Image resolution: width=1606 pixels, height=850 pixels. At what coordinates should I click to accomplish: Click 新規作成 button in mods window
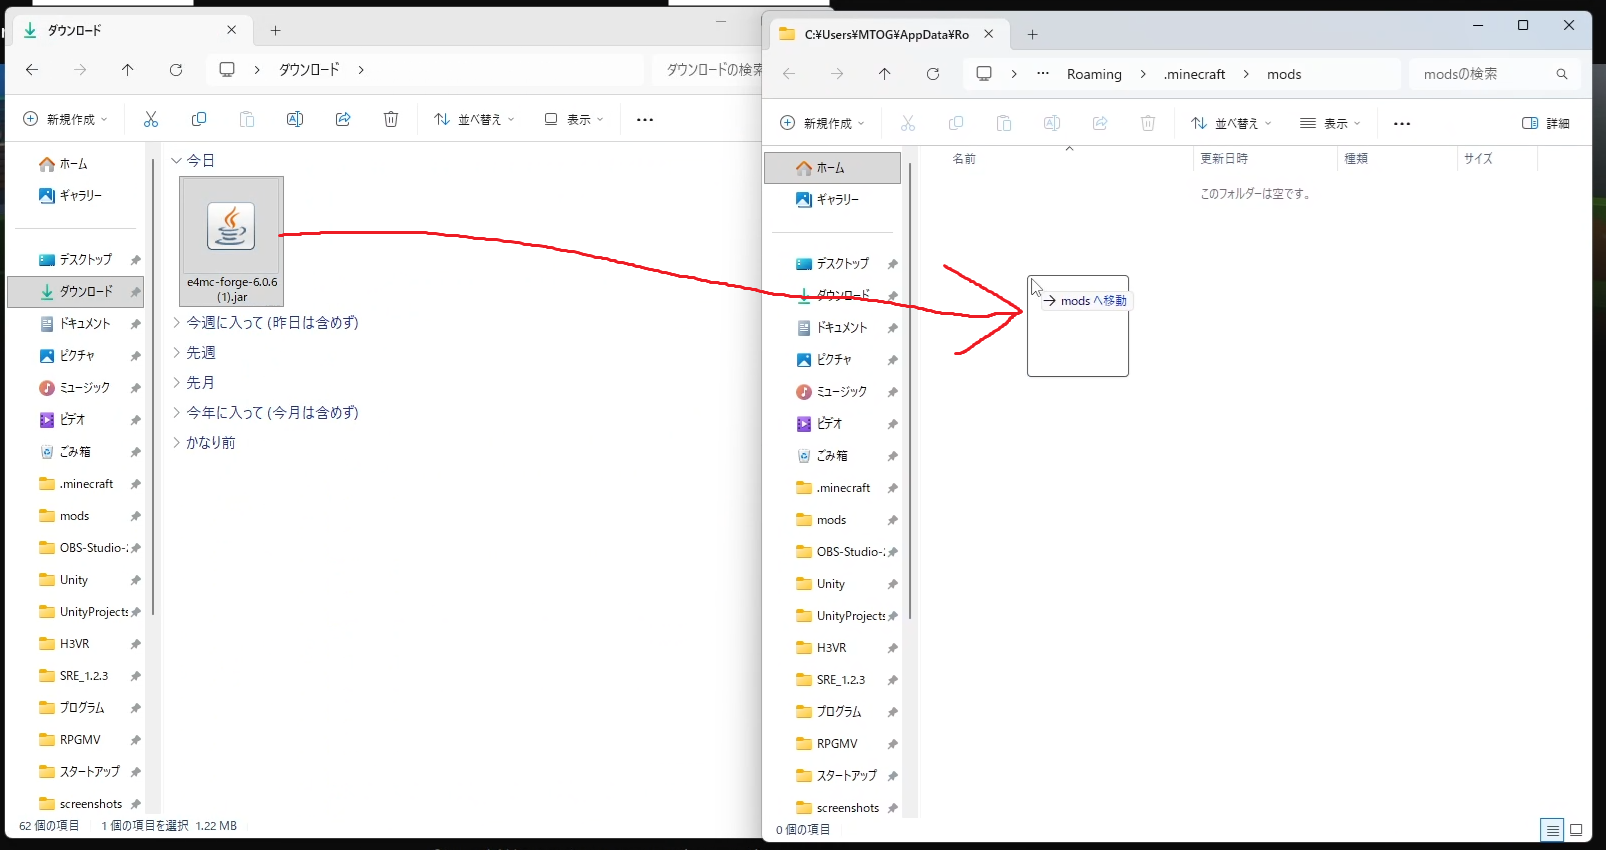click(x=821, y=123)
